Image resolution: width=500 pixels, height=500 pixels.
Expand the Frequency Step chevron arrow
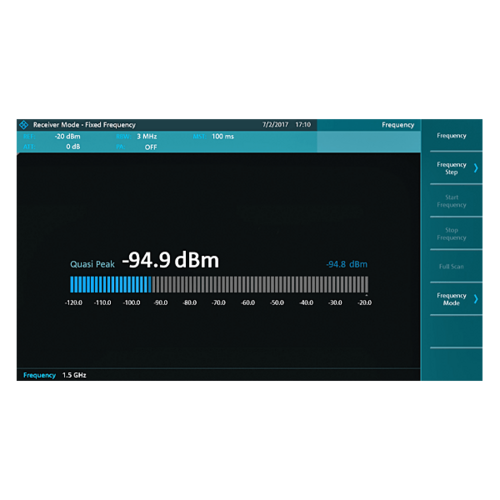[476, 168]
